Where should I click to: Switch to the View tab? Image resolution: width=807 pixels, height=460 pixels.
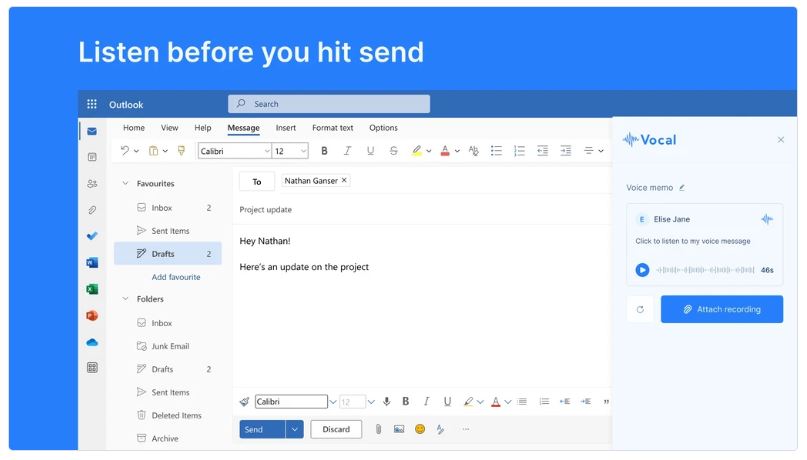169,128
